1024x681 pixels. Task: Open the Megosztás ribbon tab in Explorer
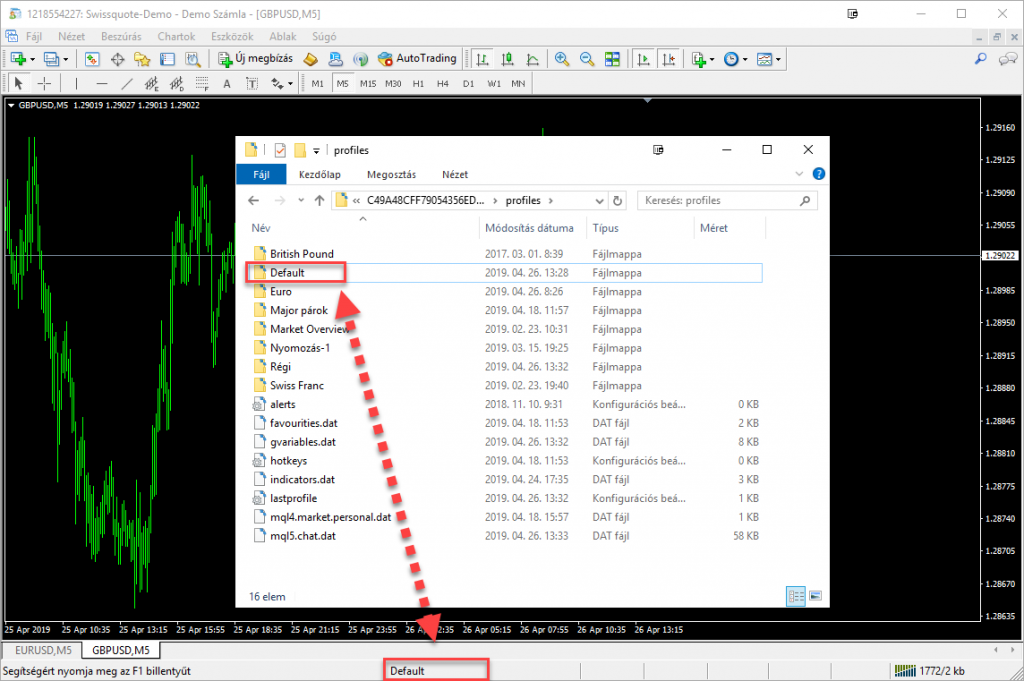pyautogui.click(x=391, y=174)
